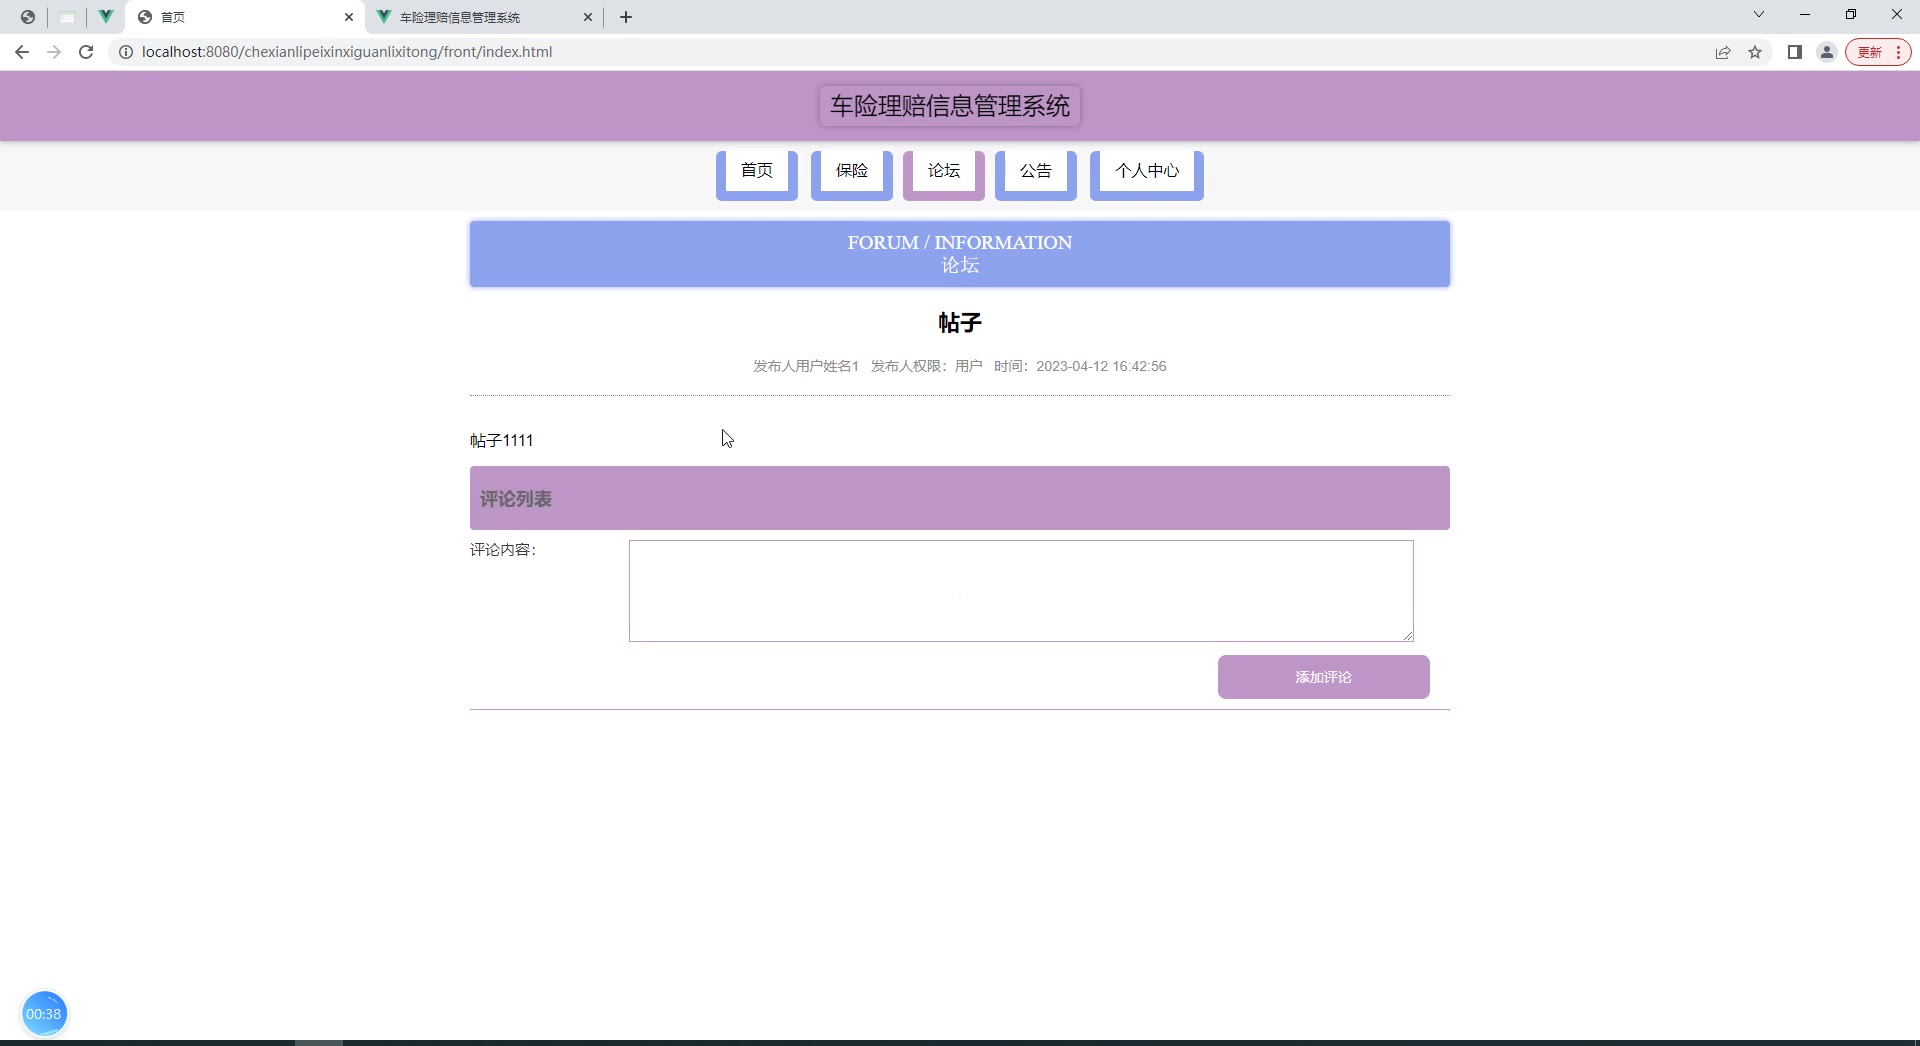Click the 00:38 recording timer badge
The height and width of the screenshot is (1046, 1920).
tap(44, 1014)
